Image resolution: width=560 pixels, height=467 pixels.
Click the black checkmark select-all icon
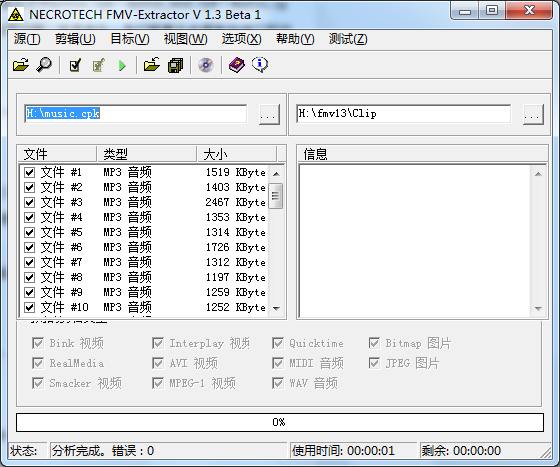[75, 65]
